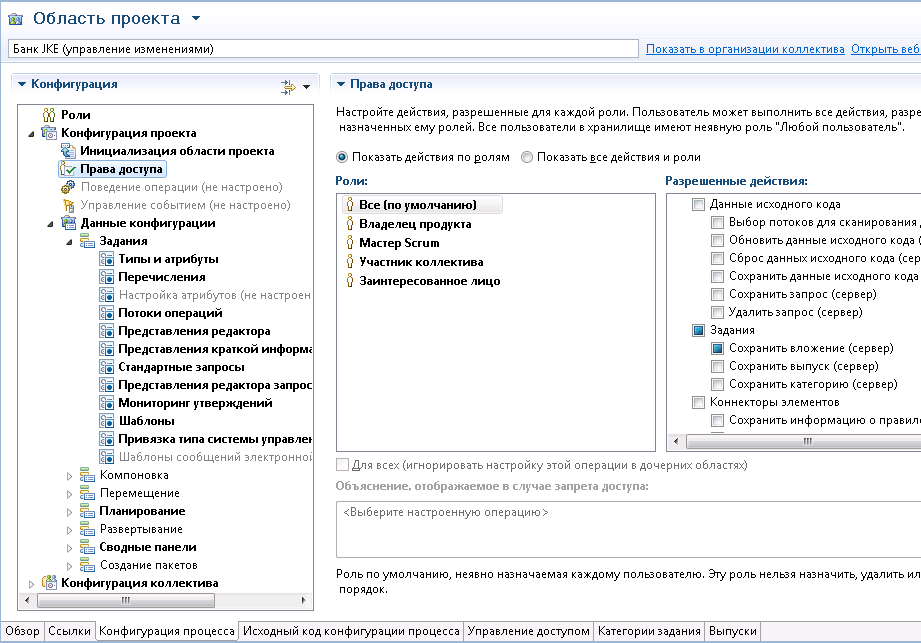Toggle Коннекторы элементов checkbox
The width and height of the screenshot is (921, 643).
(698, 402)
